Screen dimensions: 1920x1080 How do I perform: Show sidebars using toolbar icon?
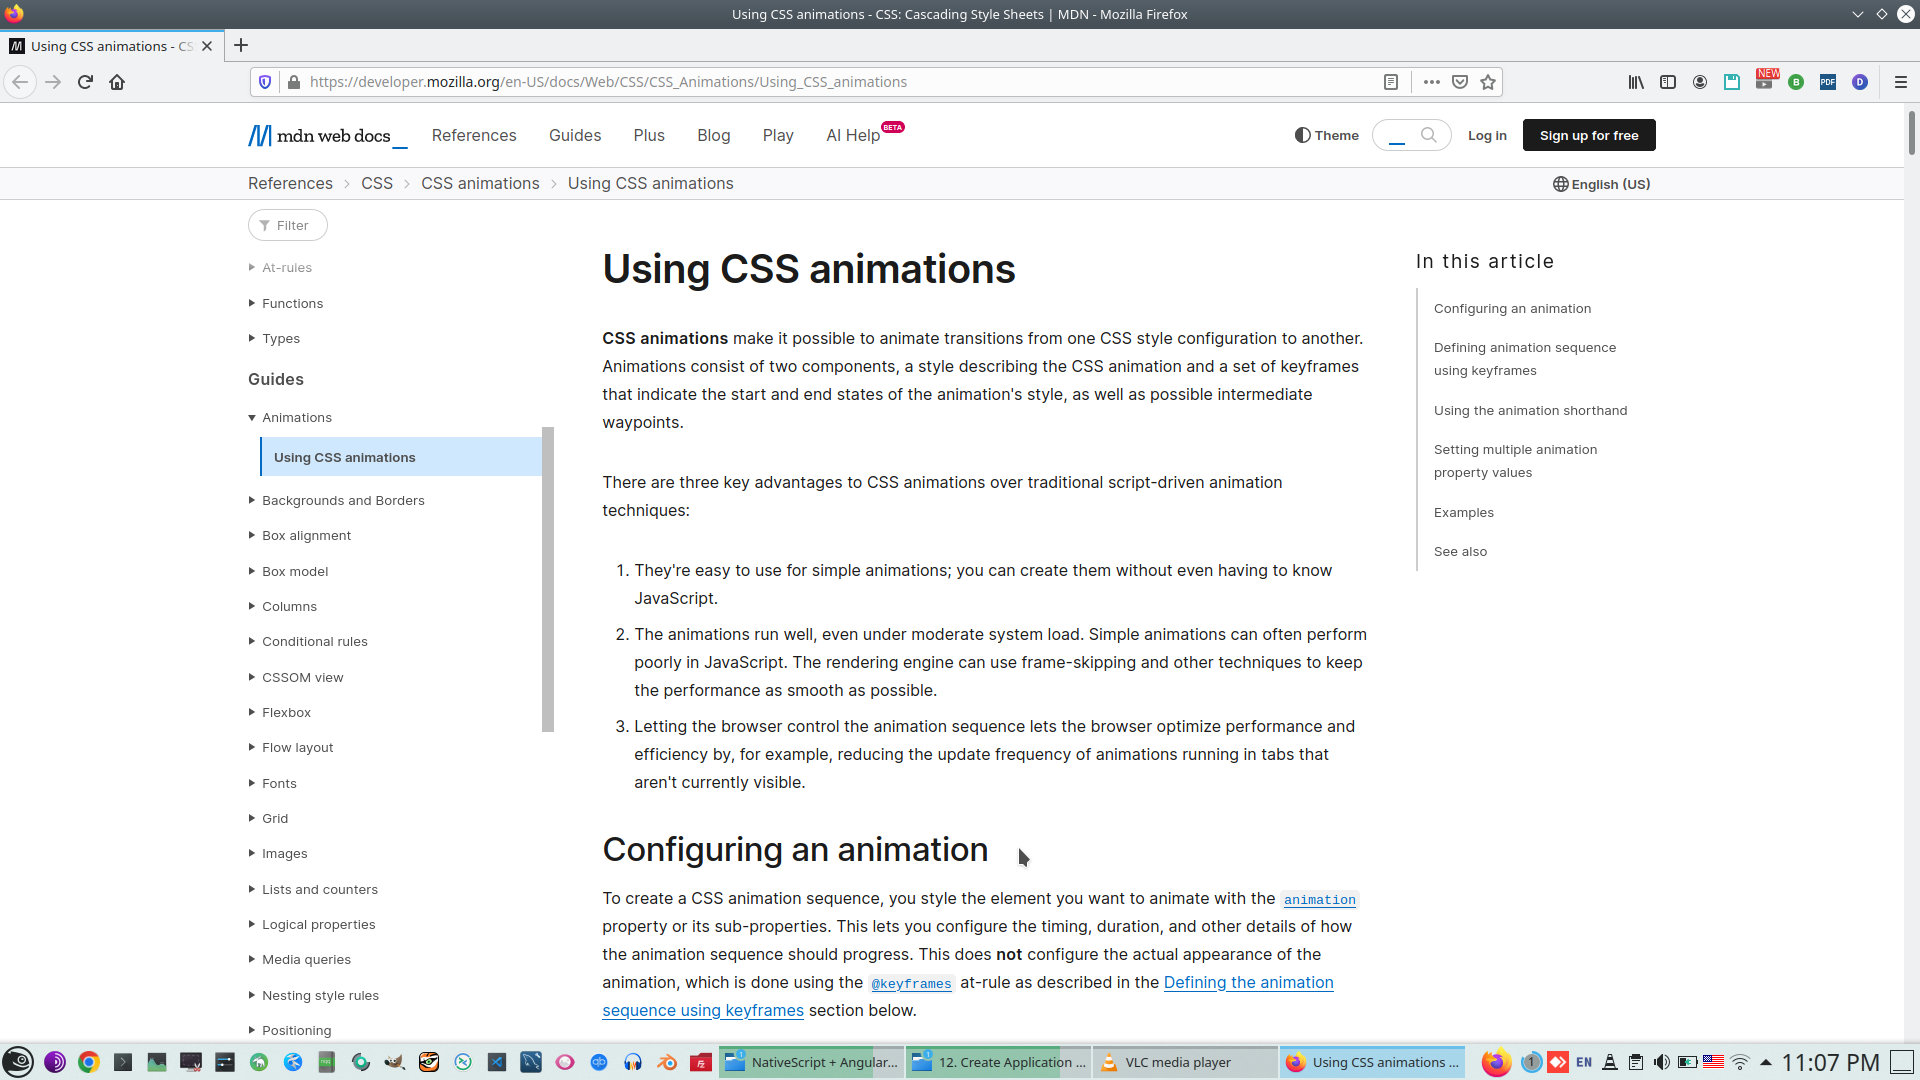tap(1668, 82)
